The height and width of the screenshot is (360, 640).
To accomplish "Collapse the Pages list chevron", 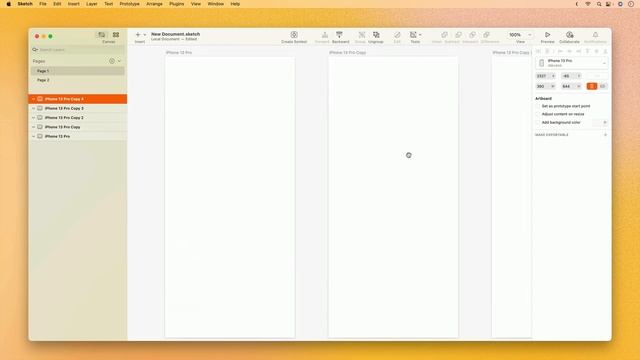I will [x=119, y=61].
